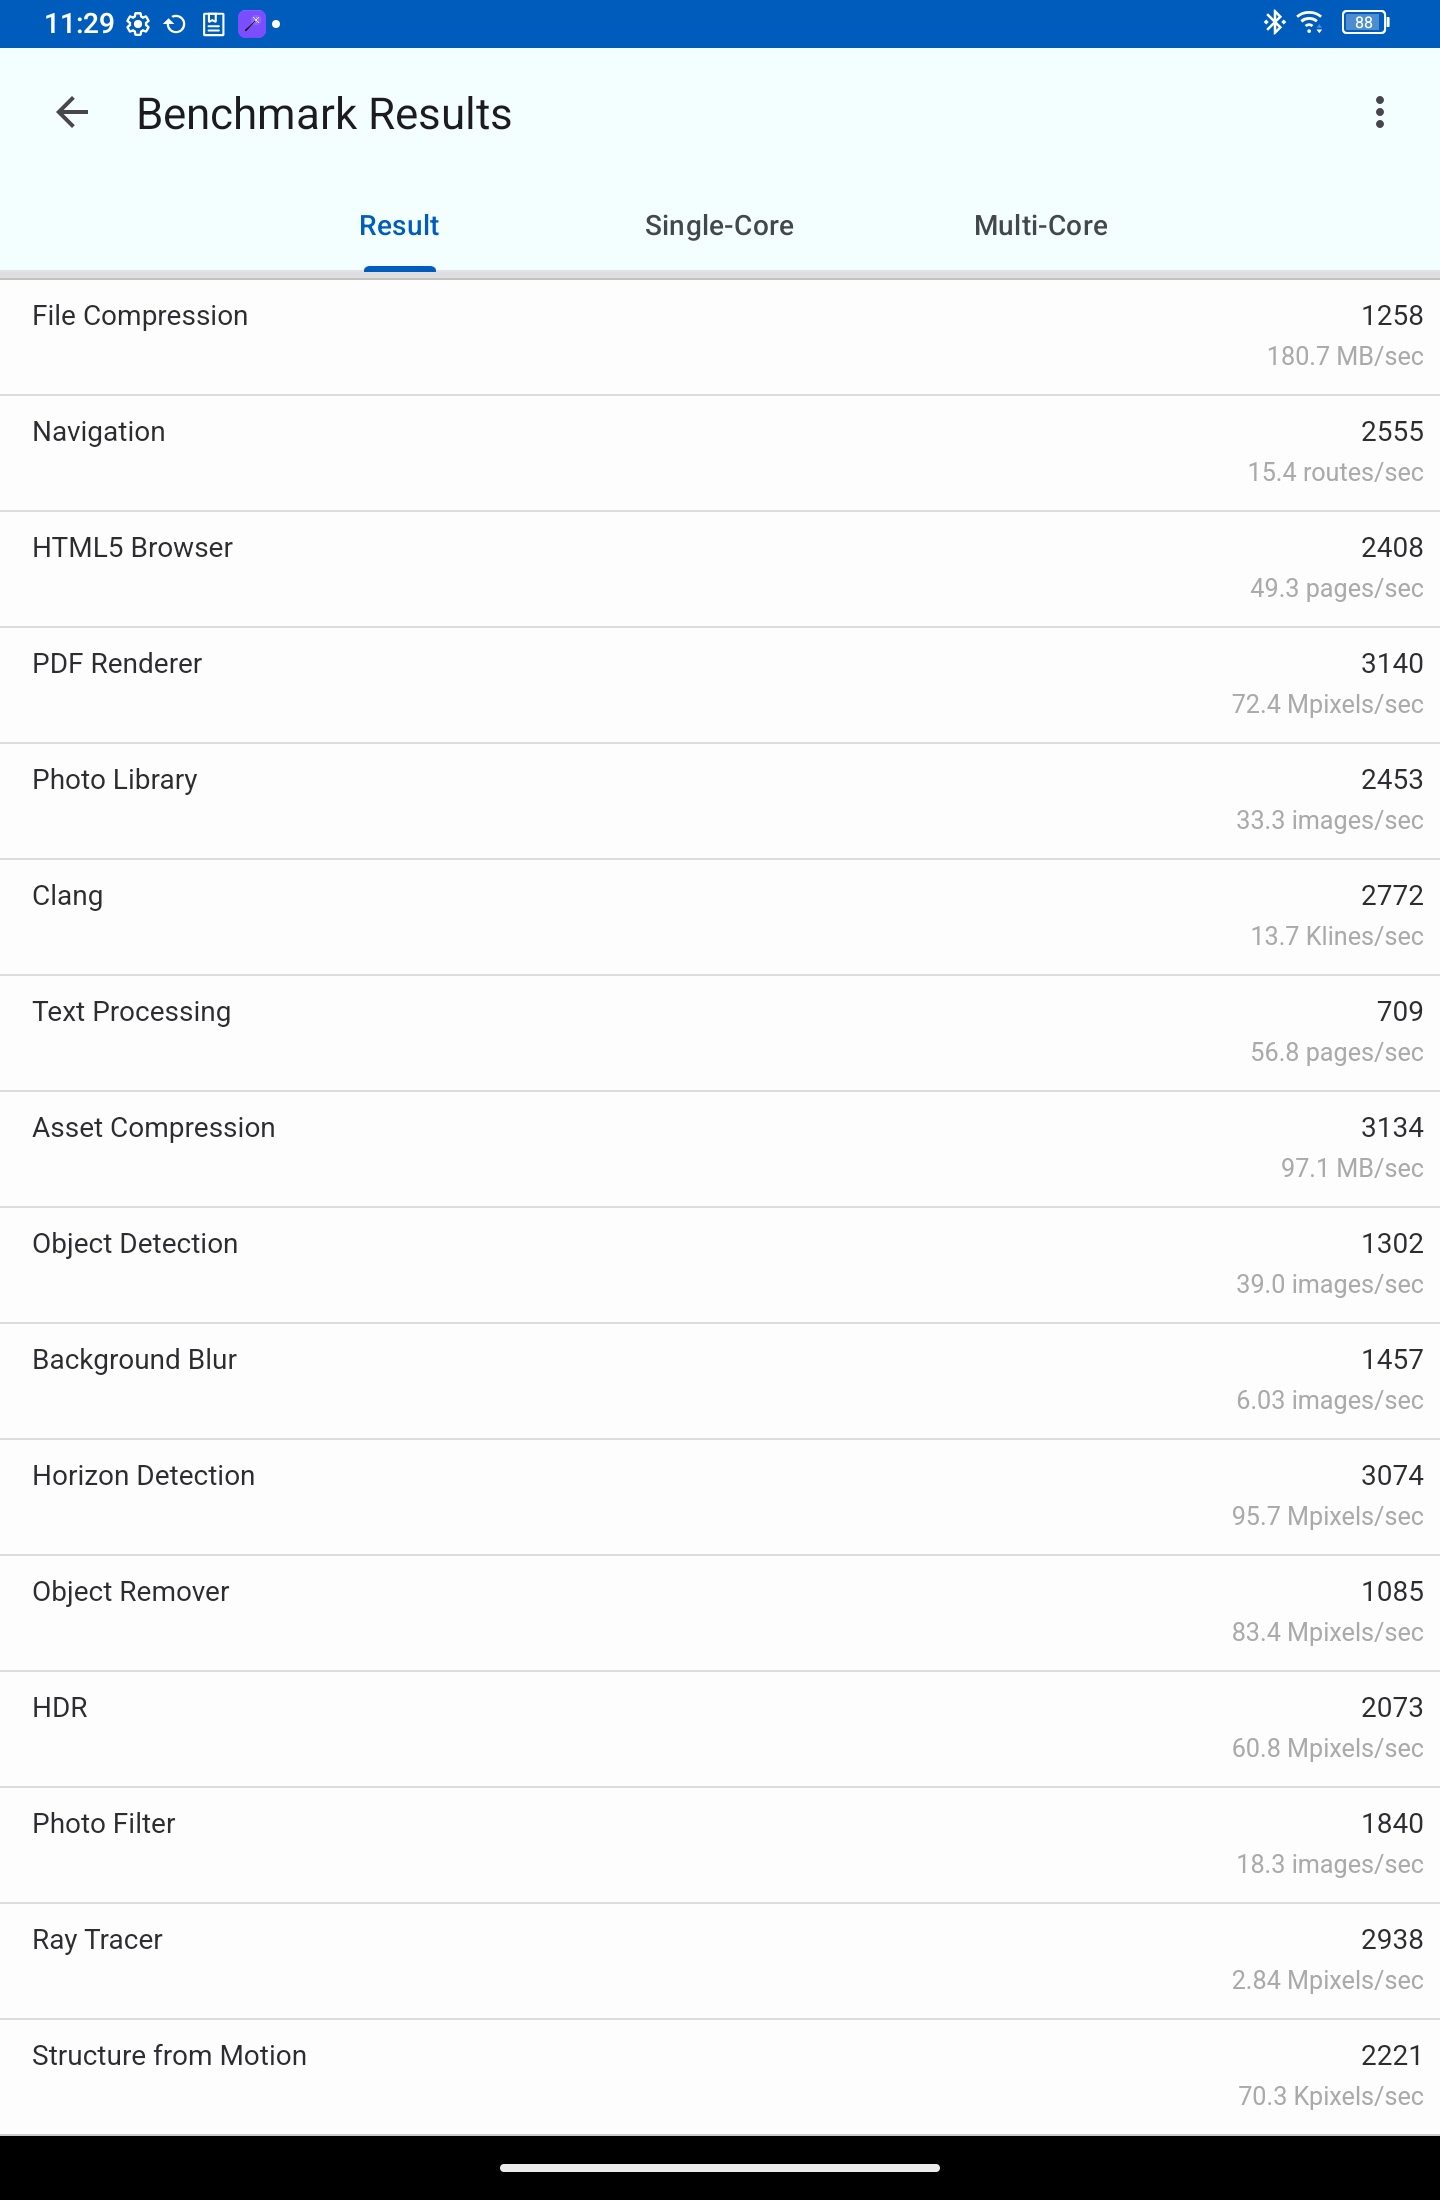The height and width of the screenshot is (2200, 1440).
Task: Tap the sync rotation status icon
Action: pyautogui.click(x=175, y=24)
